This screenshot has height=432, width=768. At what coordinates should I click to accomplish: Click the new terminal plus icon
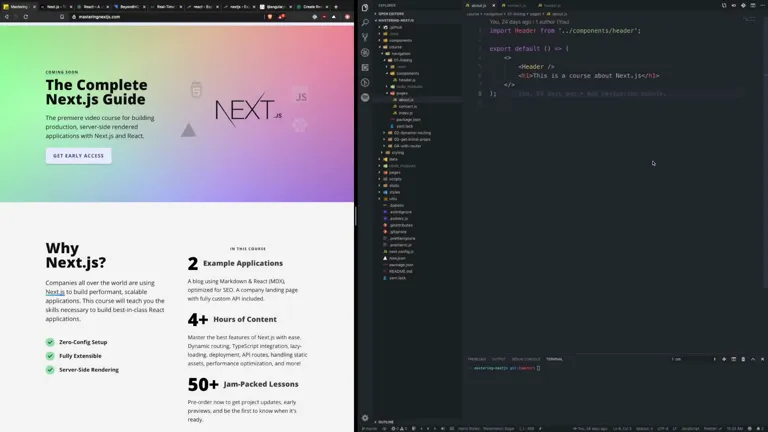724,359
